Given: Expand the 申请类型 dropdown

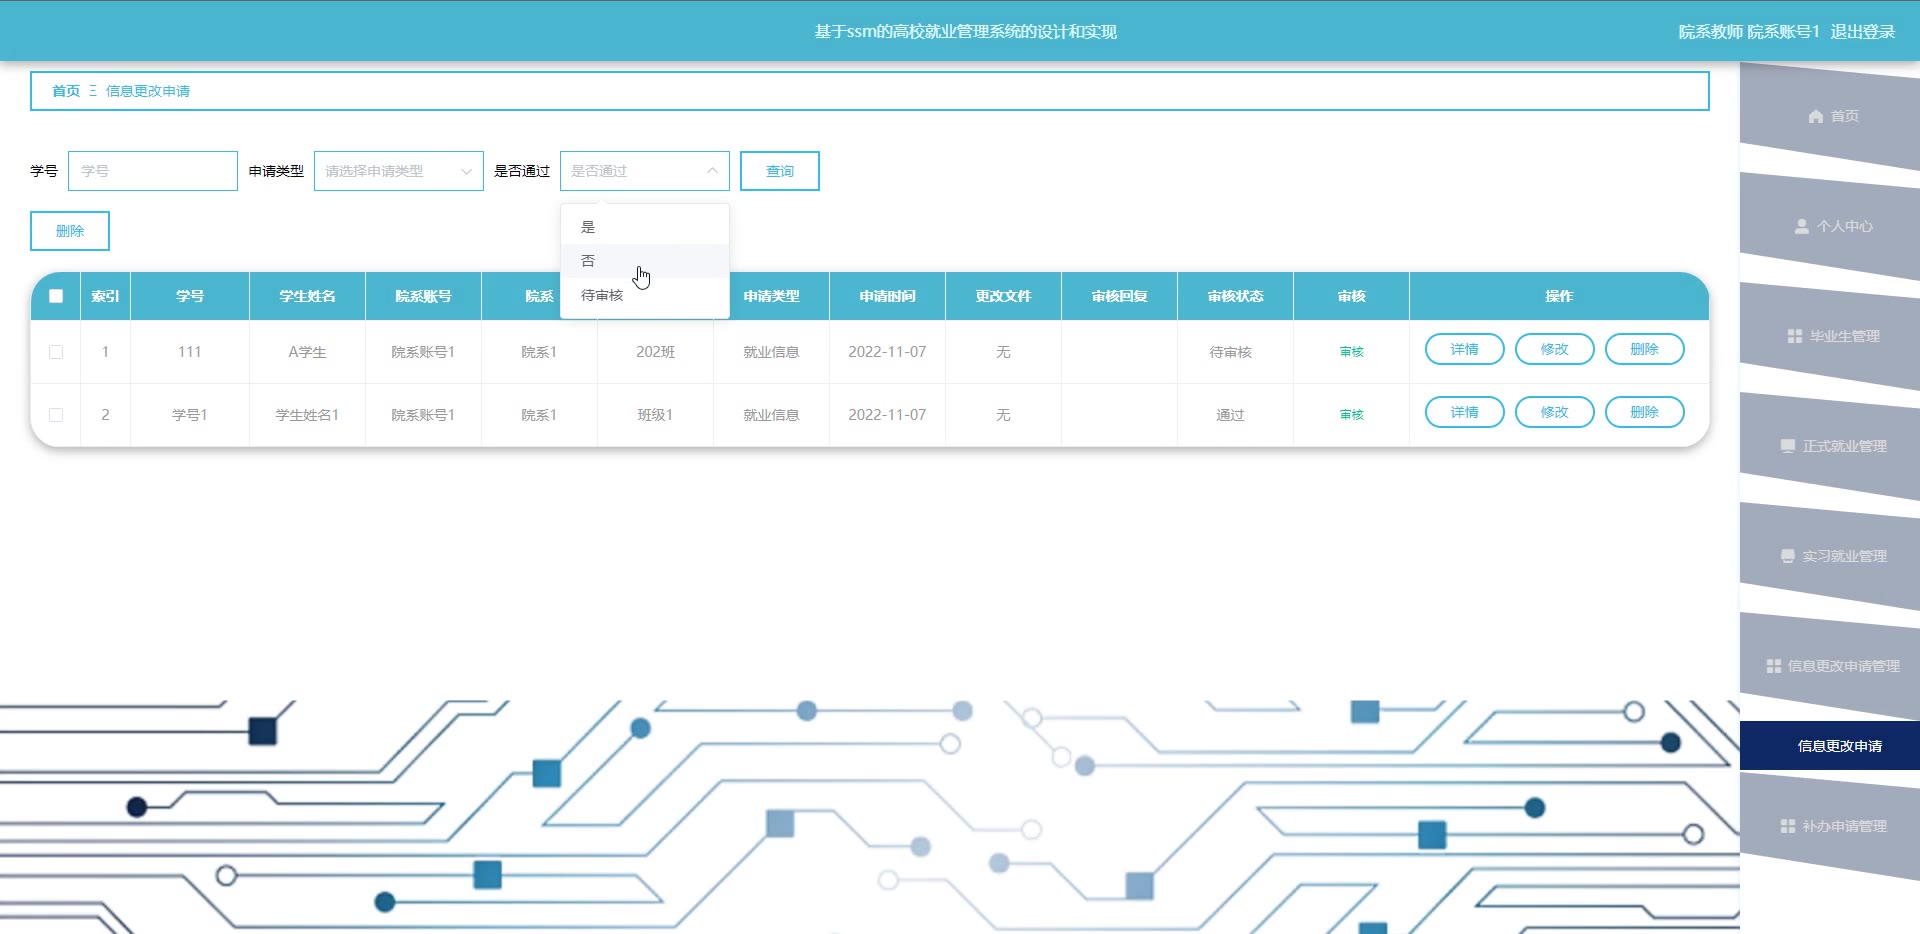Looking at the screenshot, I should pyautogui.click(x=399, y=171).
